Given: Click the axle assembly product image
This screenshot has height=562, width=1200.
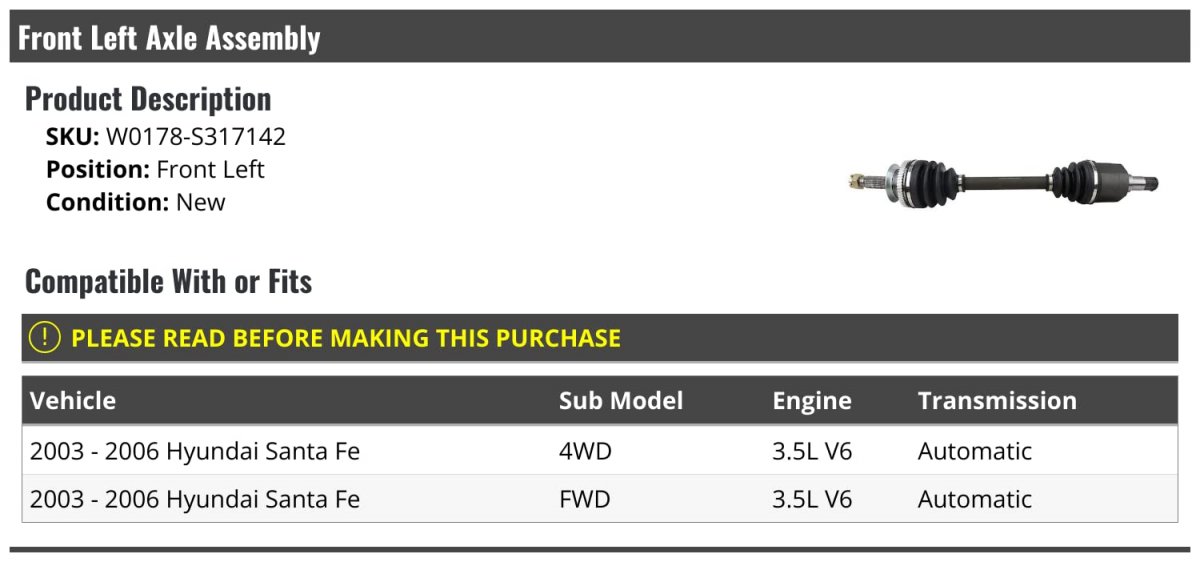Looking at the screenshot, I should [1004, 182].
